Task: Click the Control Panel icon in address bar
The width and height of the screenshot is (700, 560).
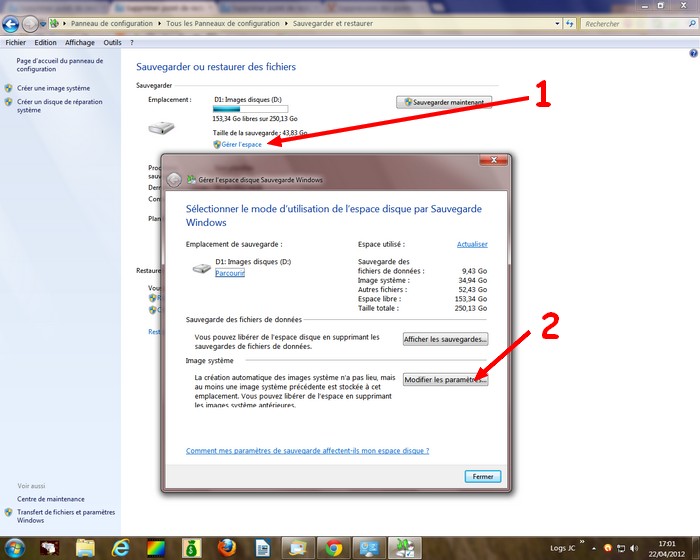Action: pos(54,23)
